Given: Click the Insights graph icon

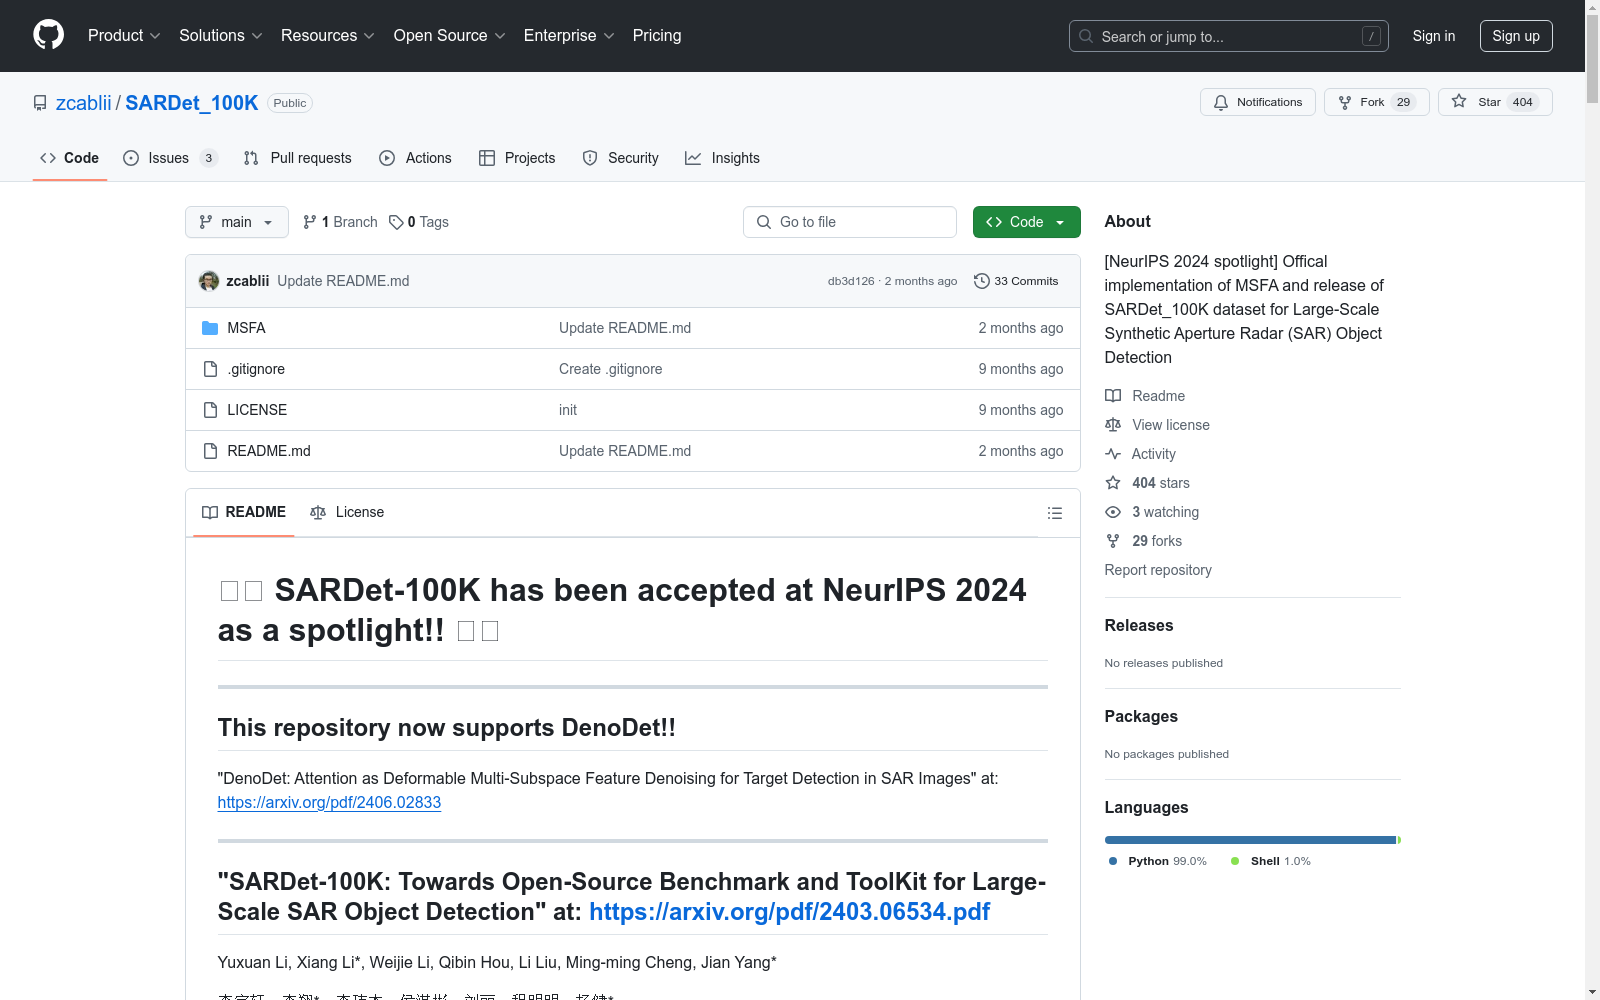Looking at the screenshot, I should (693, 158).
